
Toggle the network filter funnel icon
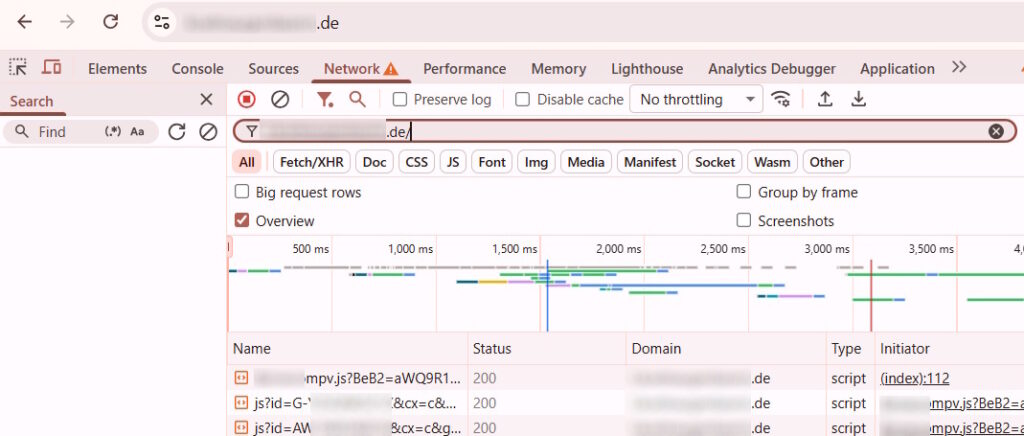(x=325, y=99)
